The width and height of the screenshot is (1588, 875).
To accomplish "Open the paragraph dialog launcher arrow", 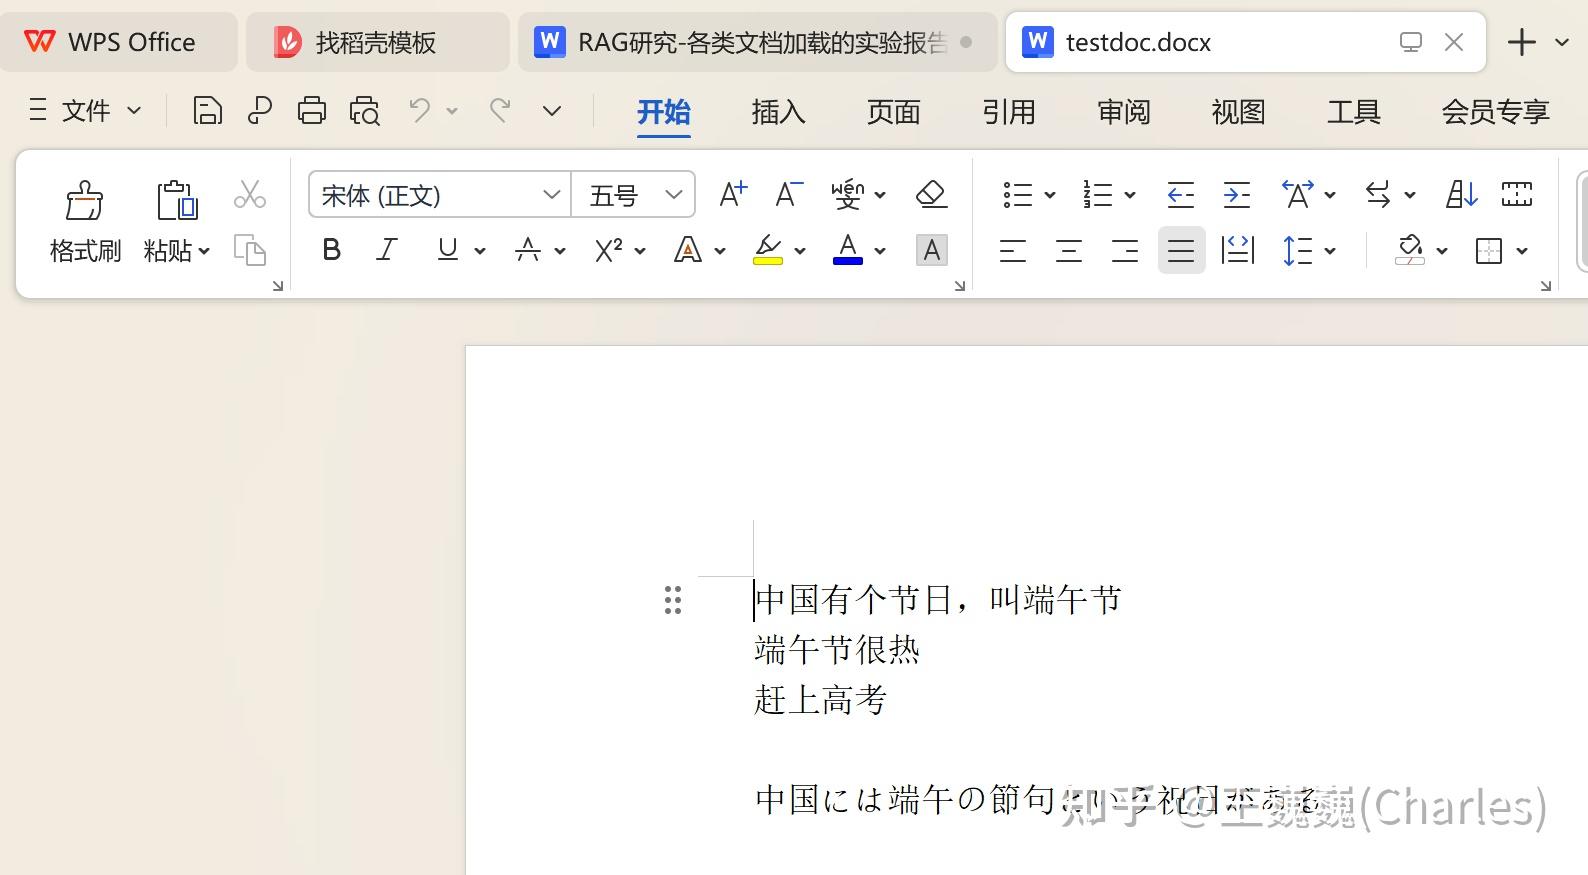I will point(1546,286).
